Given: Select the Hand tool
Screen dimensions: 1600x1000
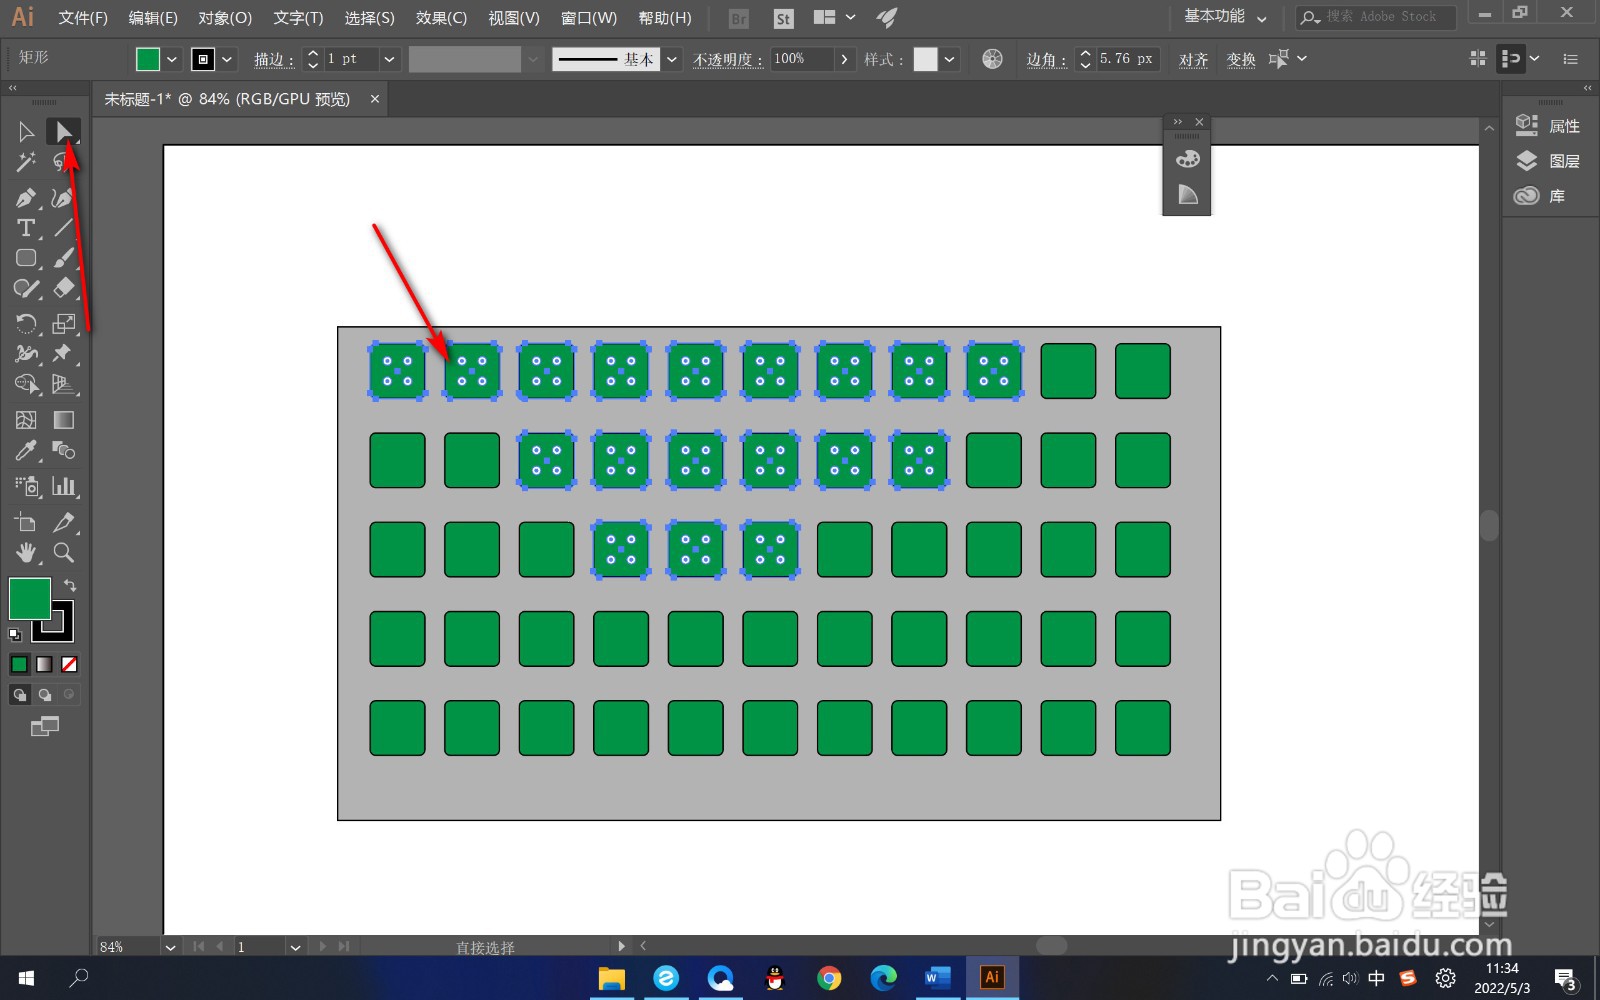Looking at the screenshot, I should 26,552.
